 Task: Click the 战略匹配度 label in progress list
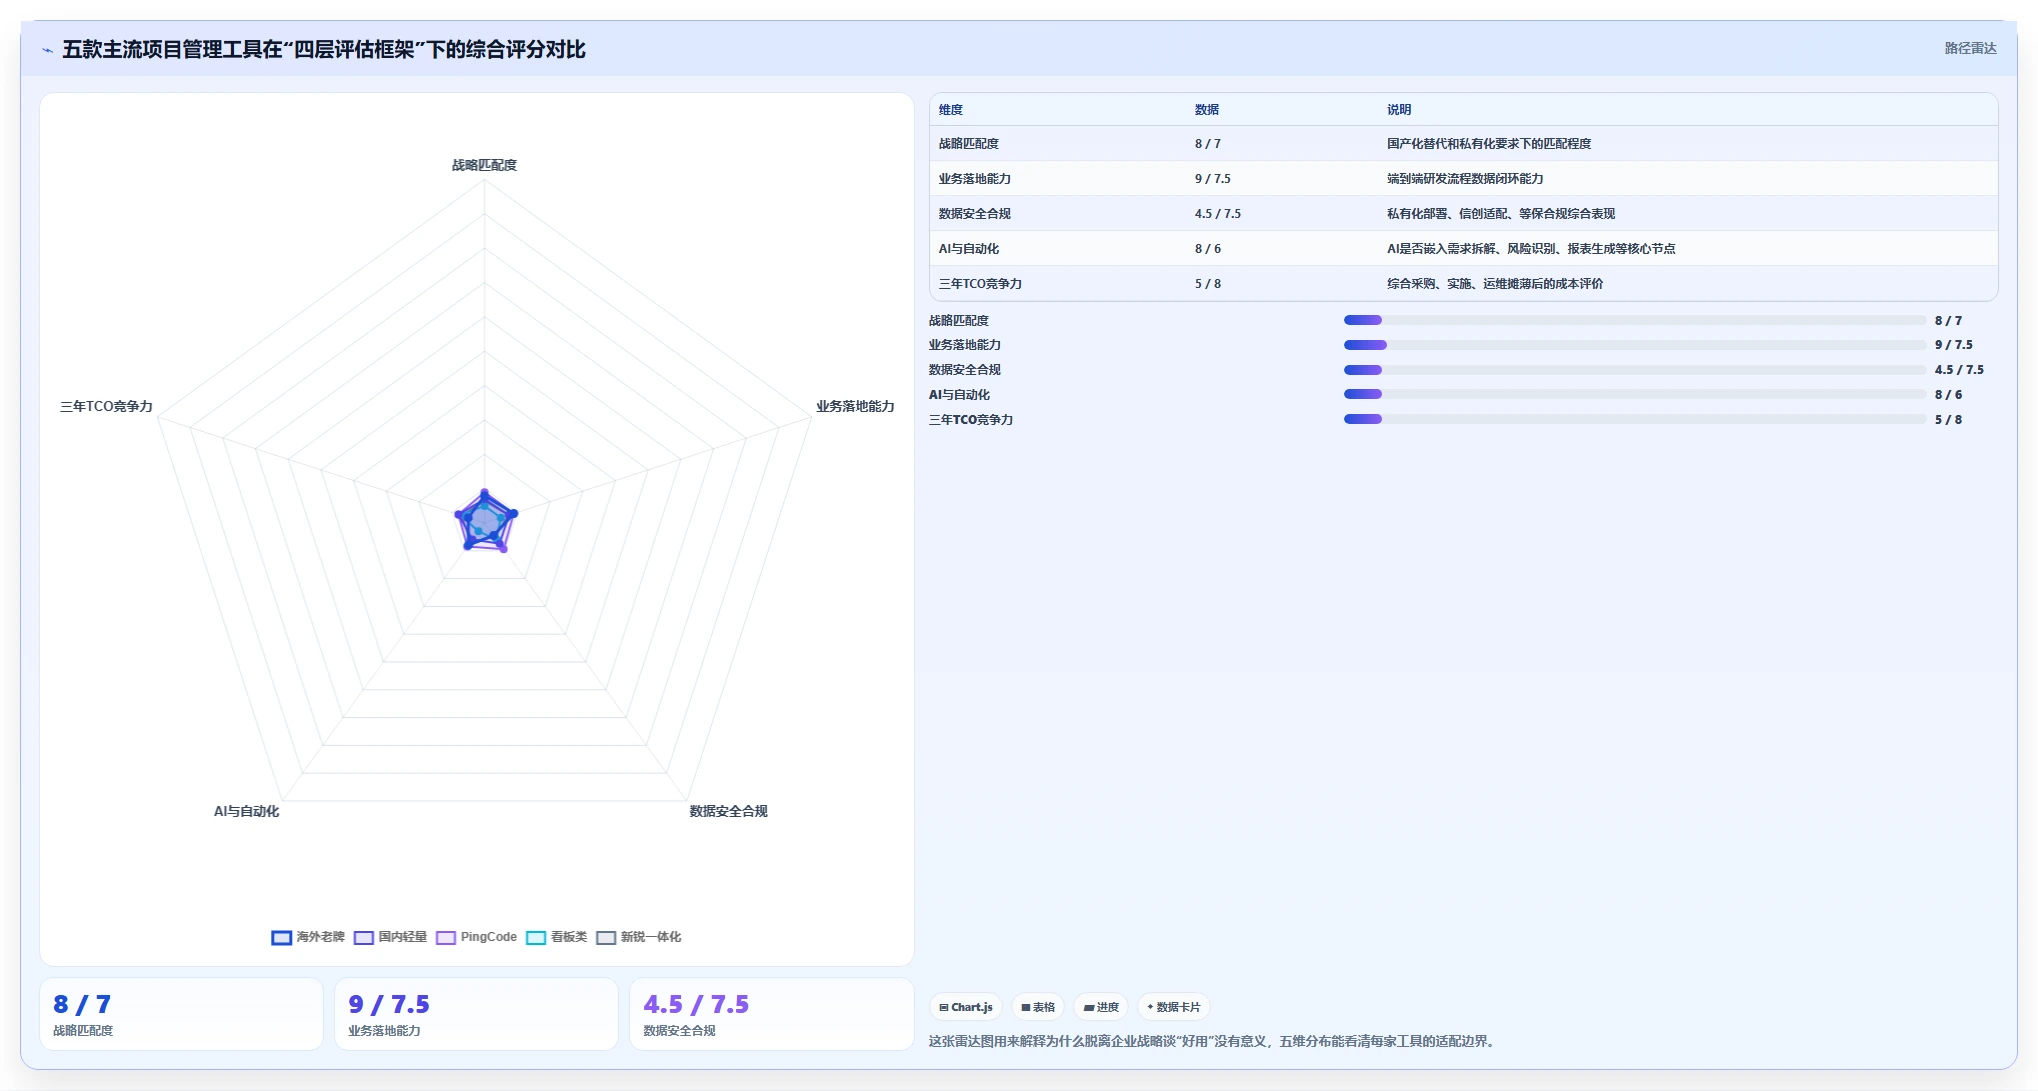(959, 320)
